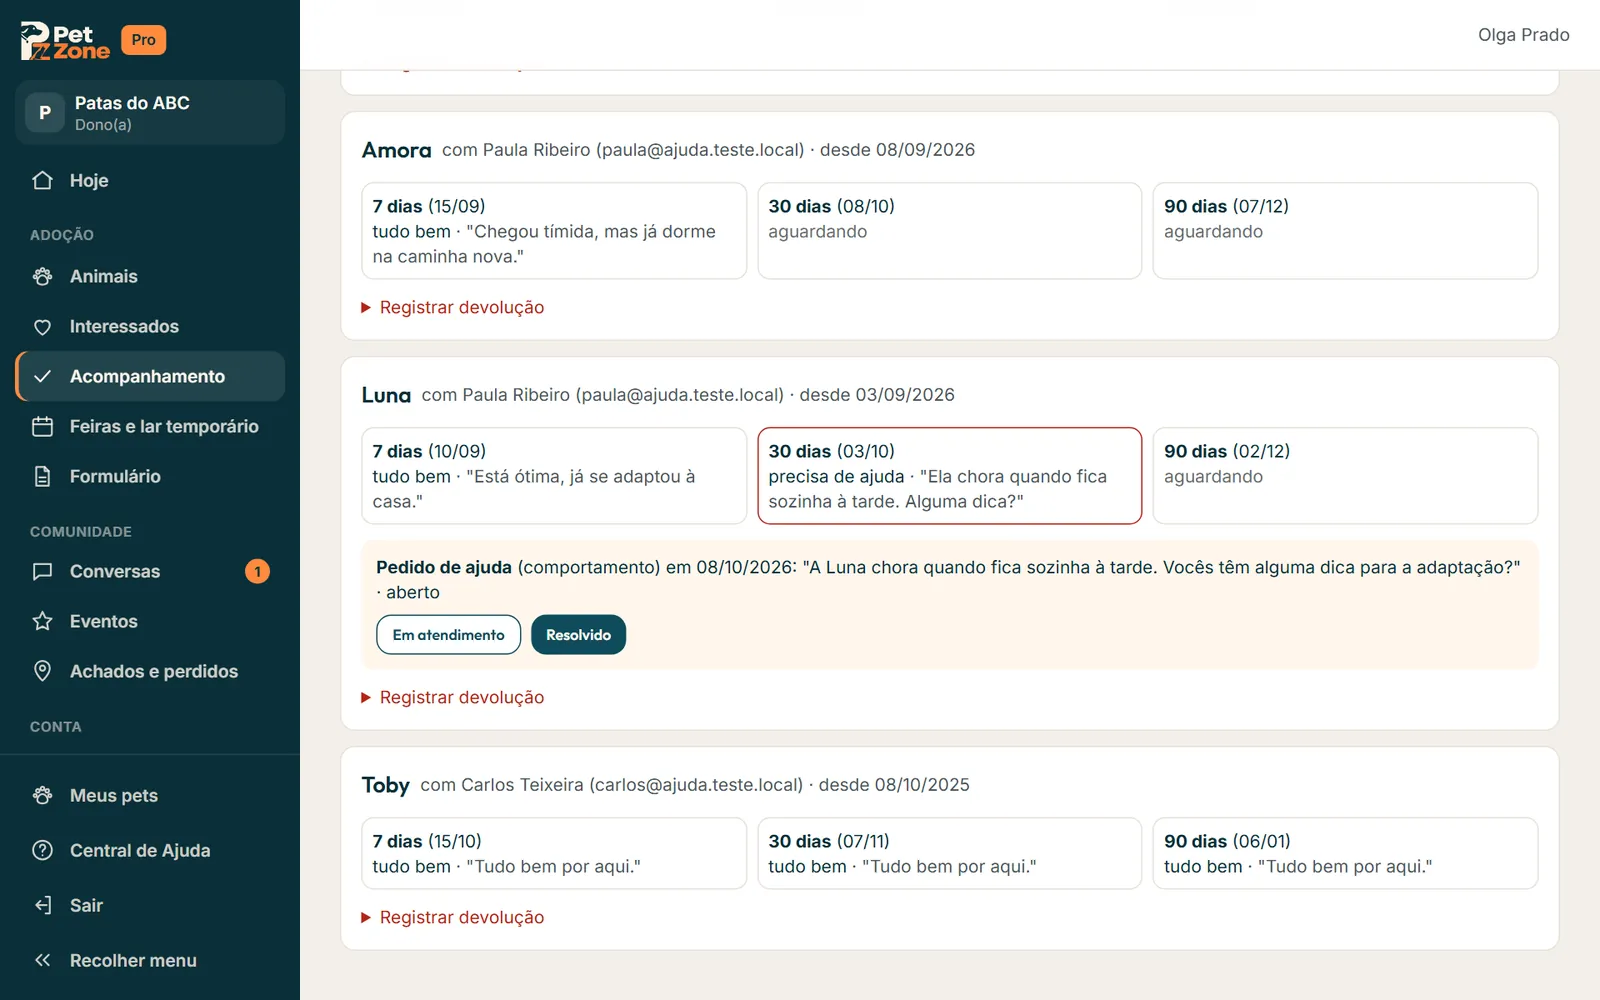Open the Formulário page
Image resolution: width=1600 pixels, height=1000 pixels.
pos(150,477)
